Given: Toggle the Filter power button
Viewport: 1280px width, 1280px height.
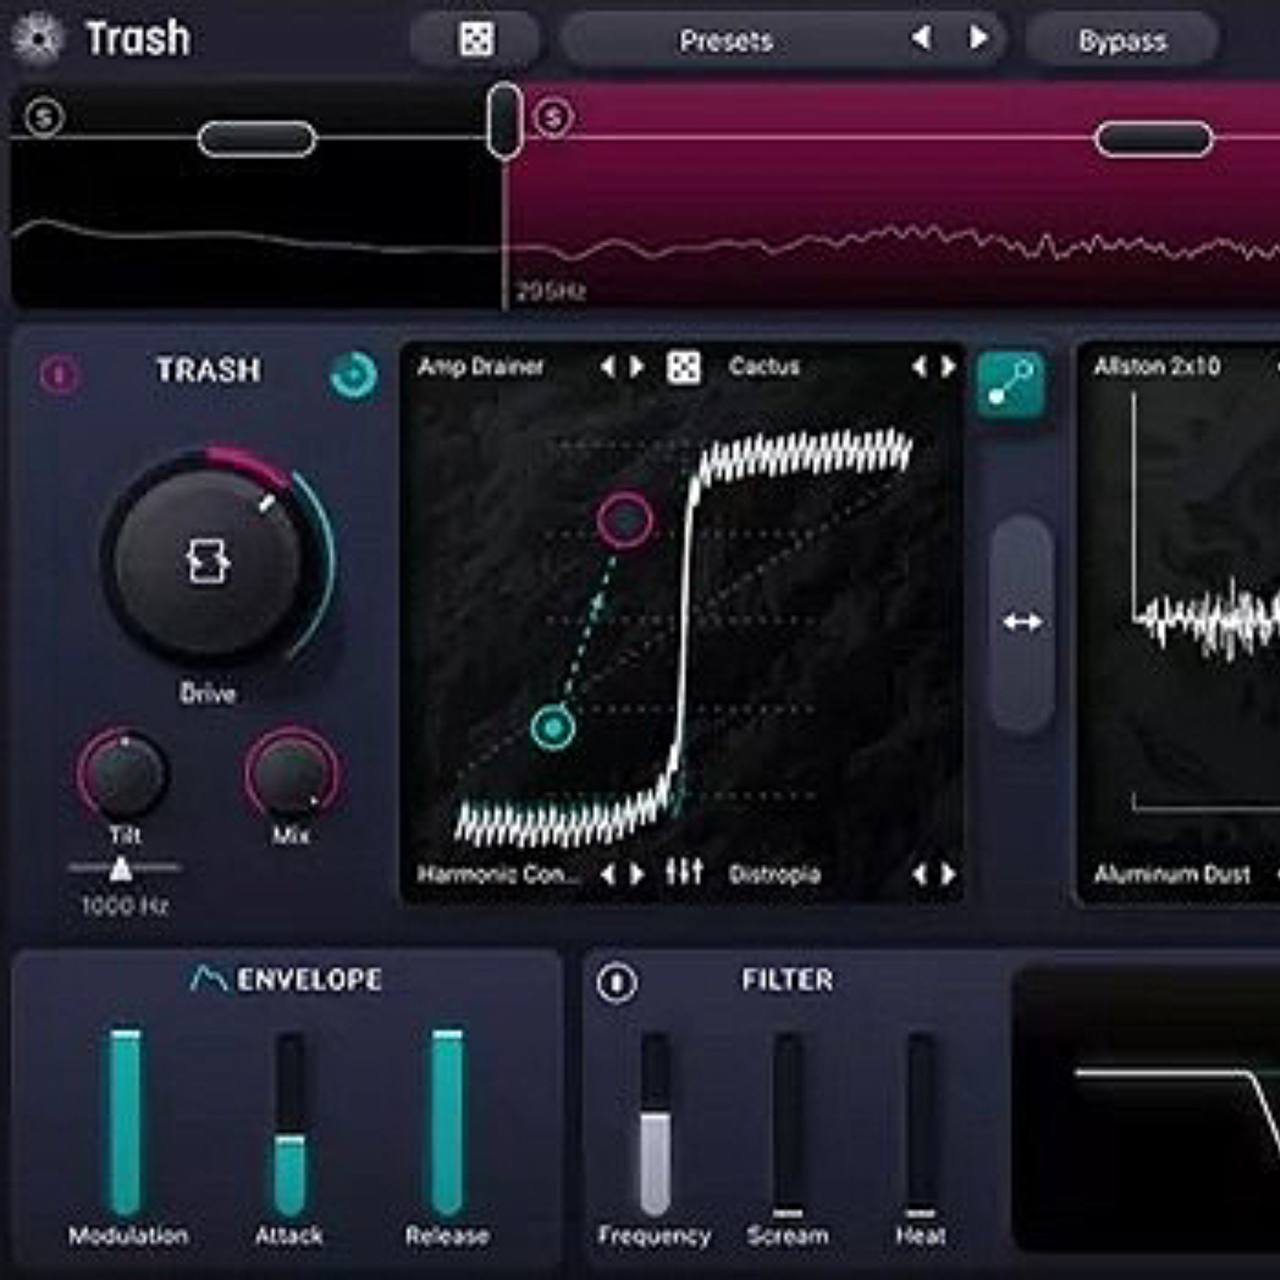Looking at the screenshot, I should click(x=616, y=982).
